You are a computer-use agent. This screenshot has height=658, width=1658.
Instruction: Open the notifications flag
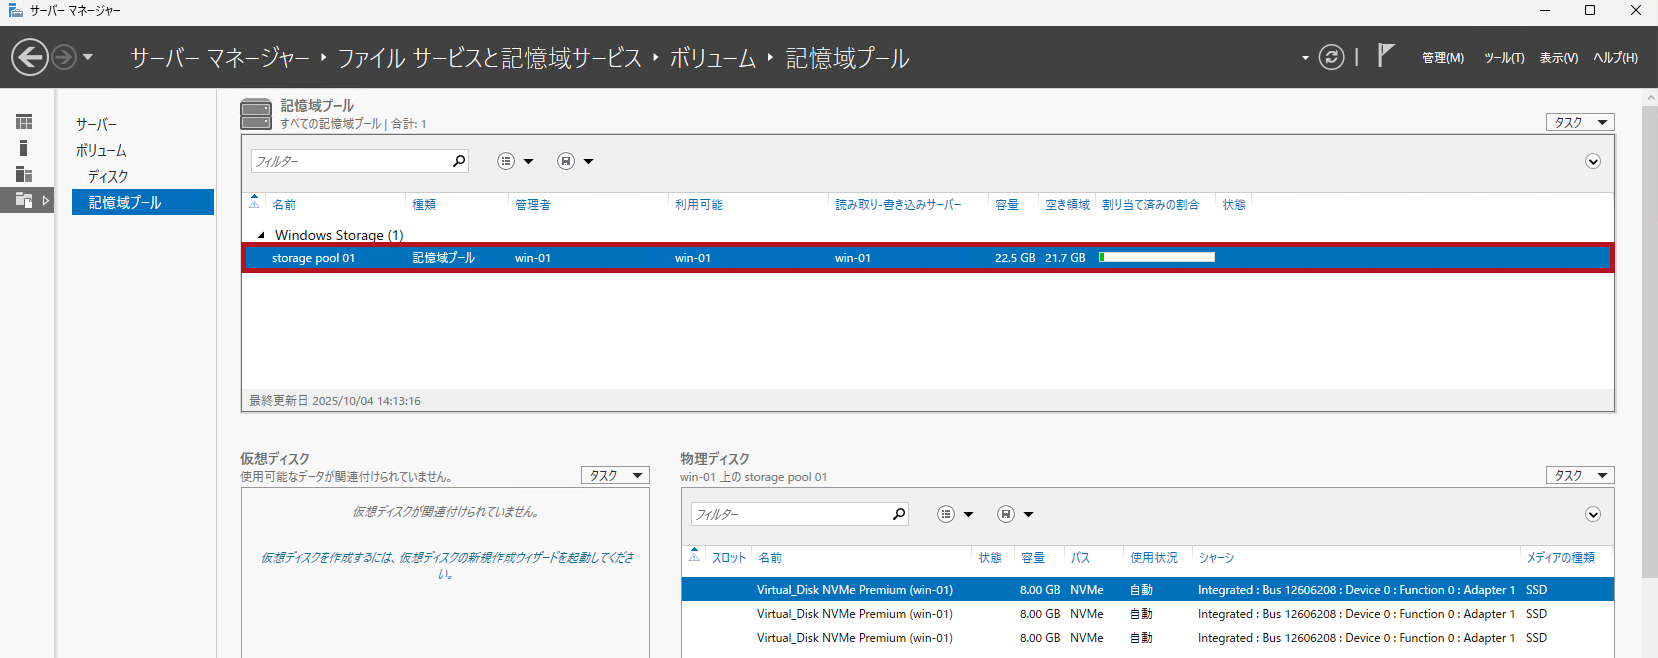pos(1385,56)
